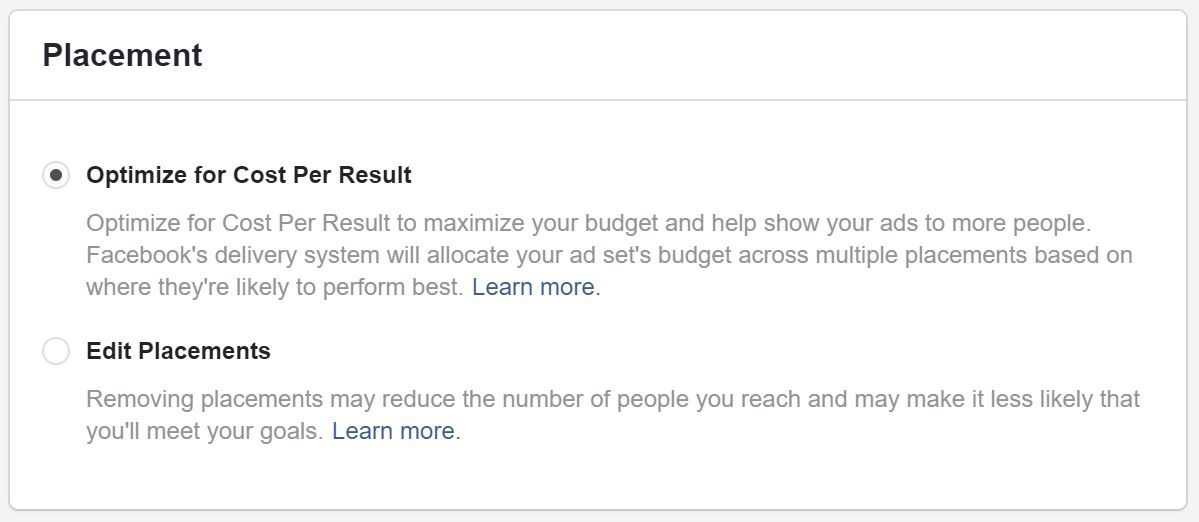The height and width of the screenshot is (522, 1199).
Task: Click the bold "Edit Placements" option label
Action: click(178, 352)
